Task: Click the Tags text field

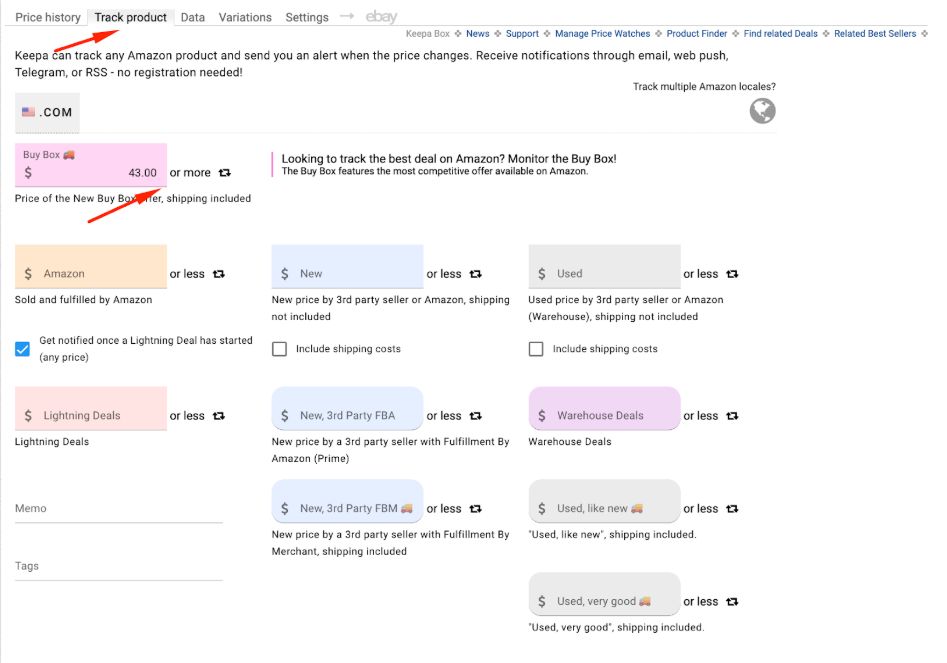Action: click(x=119, y=567)
